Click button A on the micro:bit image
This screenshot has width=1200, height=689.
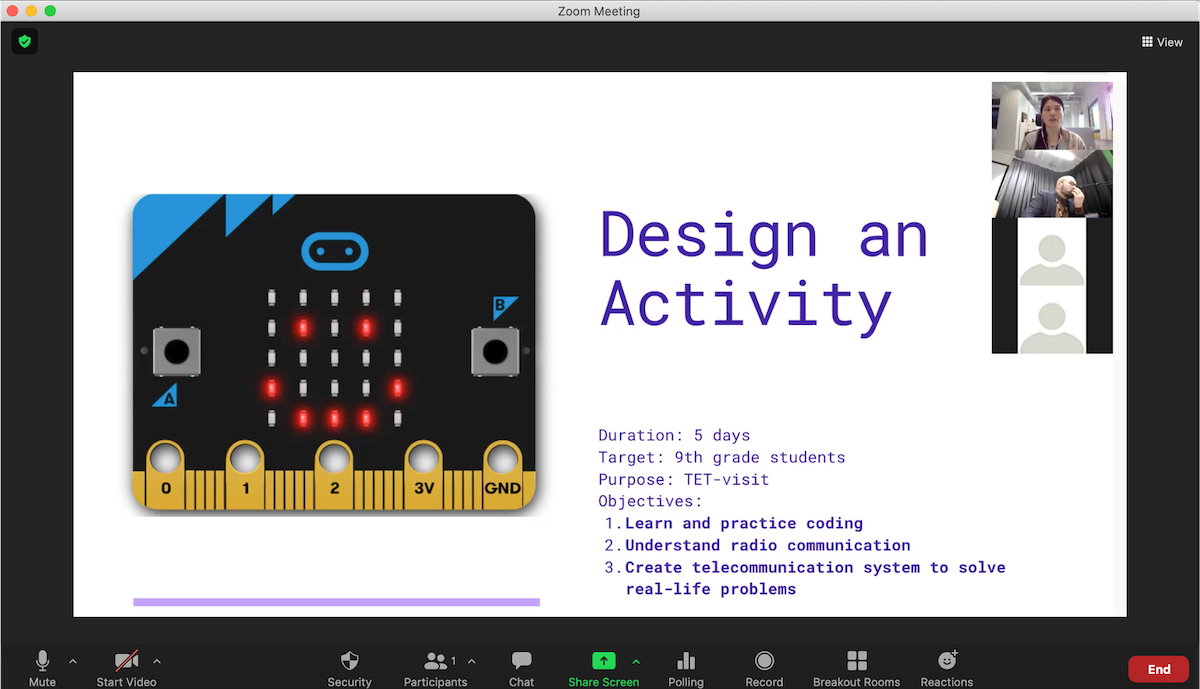pyautogui.click(x=177, y=351)
